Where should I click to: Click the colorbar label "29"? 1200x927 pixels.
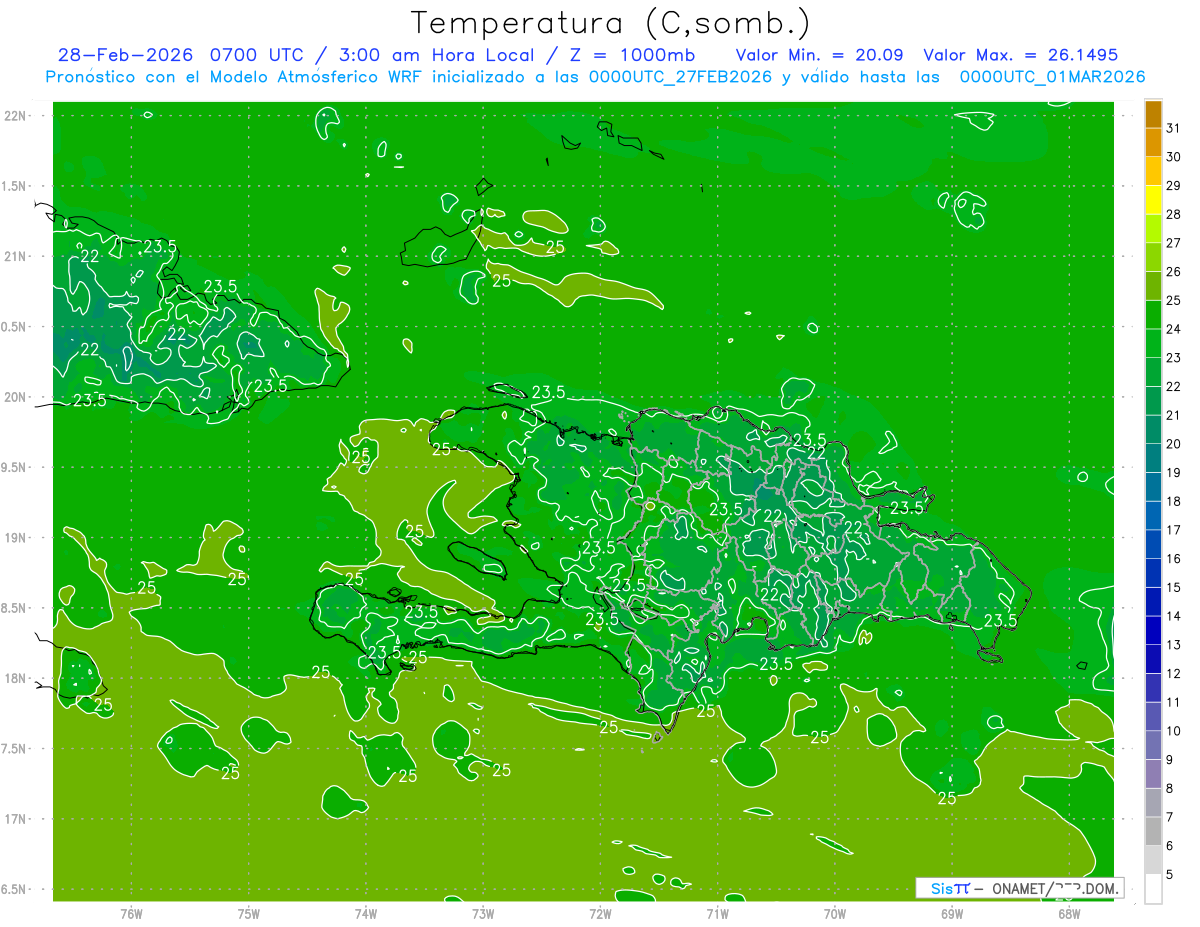pyautogui.click(x=1174, y=185)
